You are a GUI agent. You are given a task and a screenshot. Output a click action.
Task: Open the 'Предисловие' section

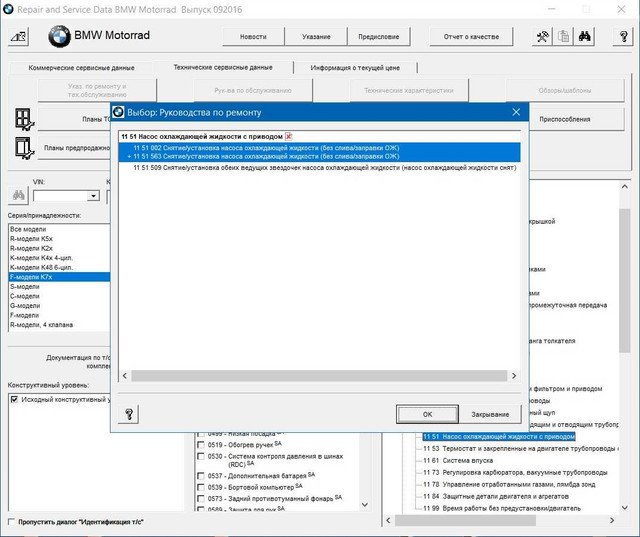(379, 37)
